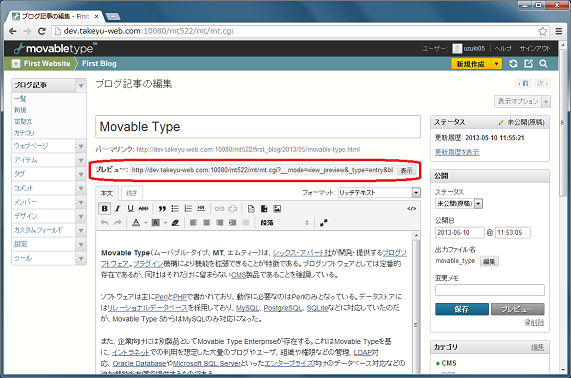Open the 未公開(原稿) status dropdown
The width and height of the screenshot is (571, 378).
click(x=459, y=204)
